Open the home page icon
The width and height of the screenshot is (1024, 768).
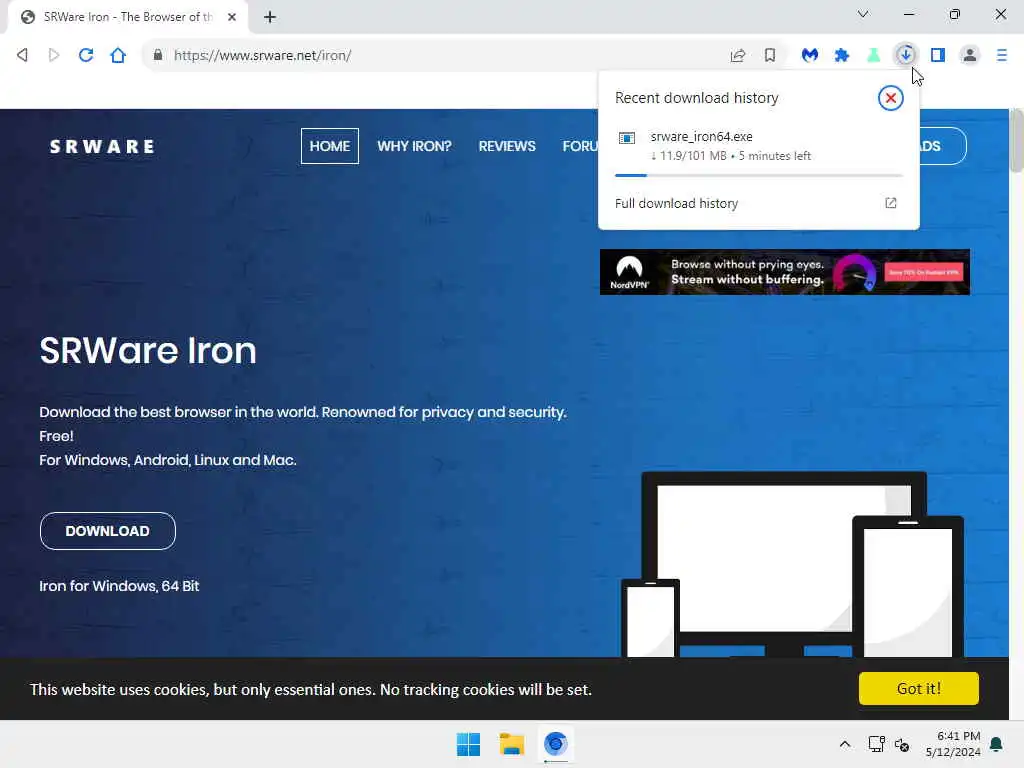[118, 55]
